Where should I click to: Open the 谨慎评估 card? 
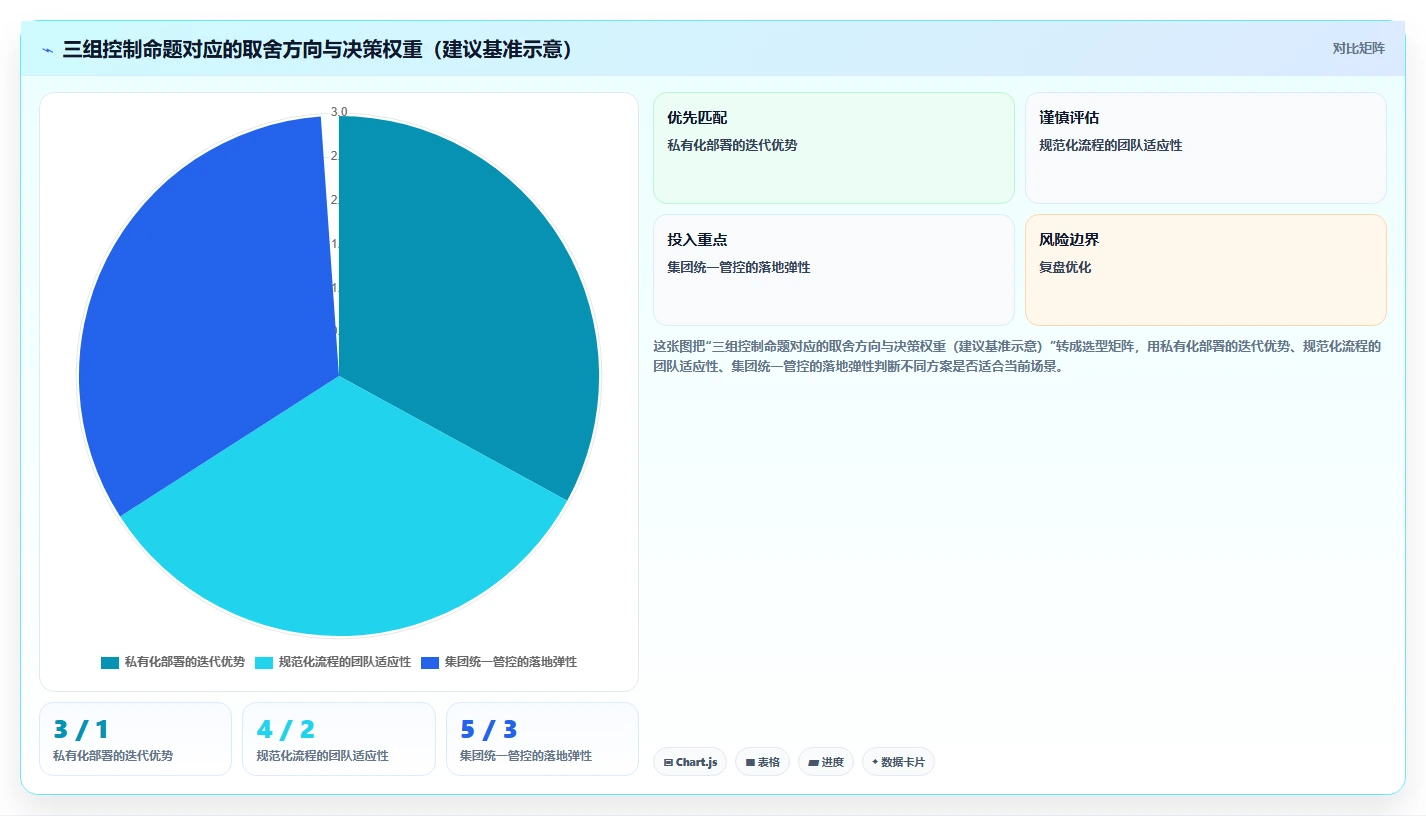click(x=1206, y=148)
